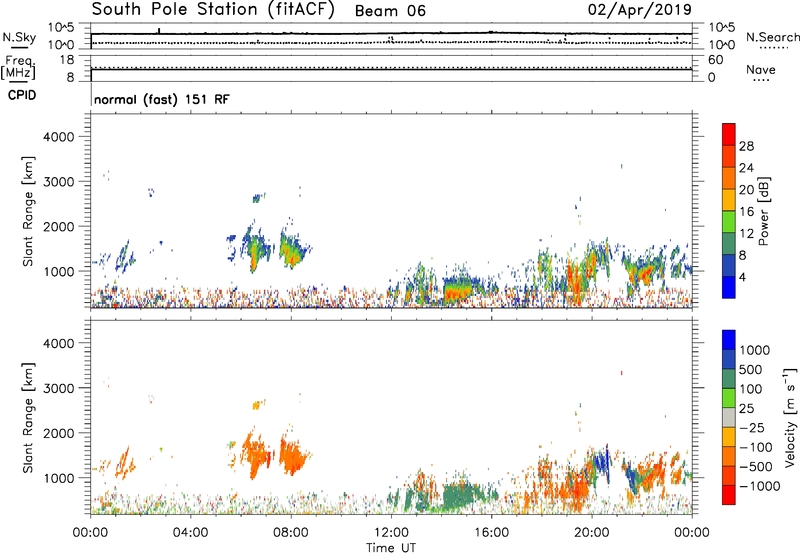Screen dimensions: 800x554
Task: Click the '28' power colorbar tick
Action: pos(746,146)
